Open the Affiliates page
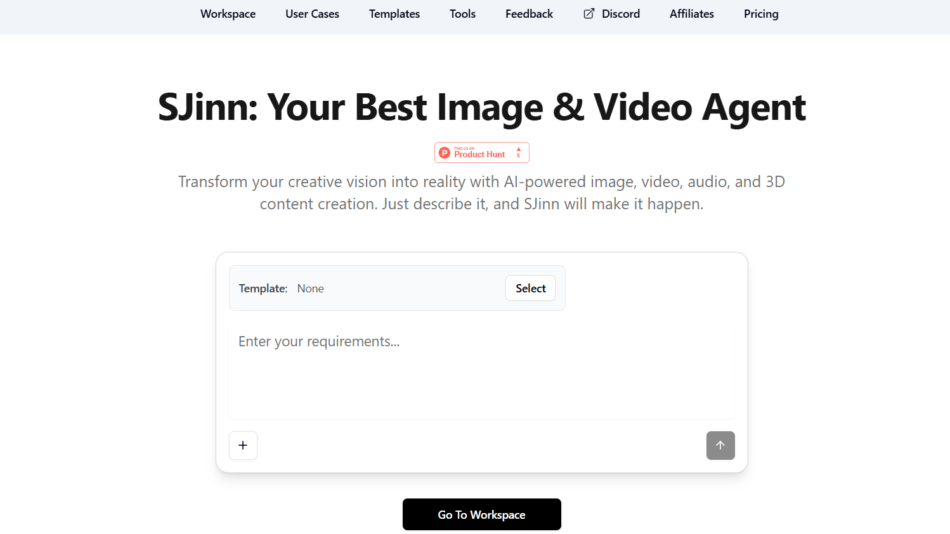 pyautogui.click(x=692, y=14)
